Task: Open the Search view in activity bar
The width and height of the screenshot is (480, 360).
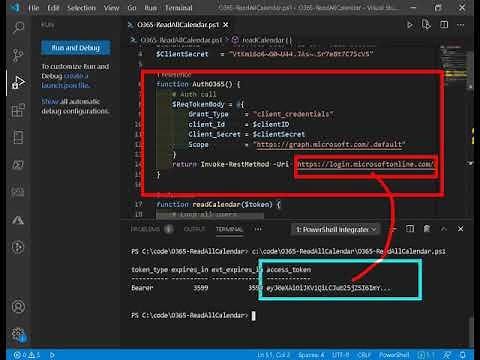Action: click(x=18, y=27)
